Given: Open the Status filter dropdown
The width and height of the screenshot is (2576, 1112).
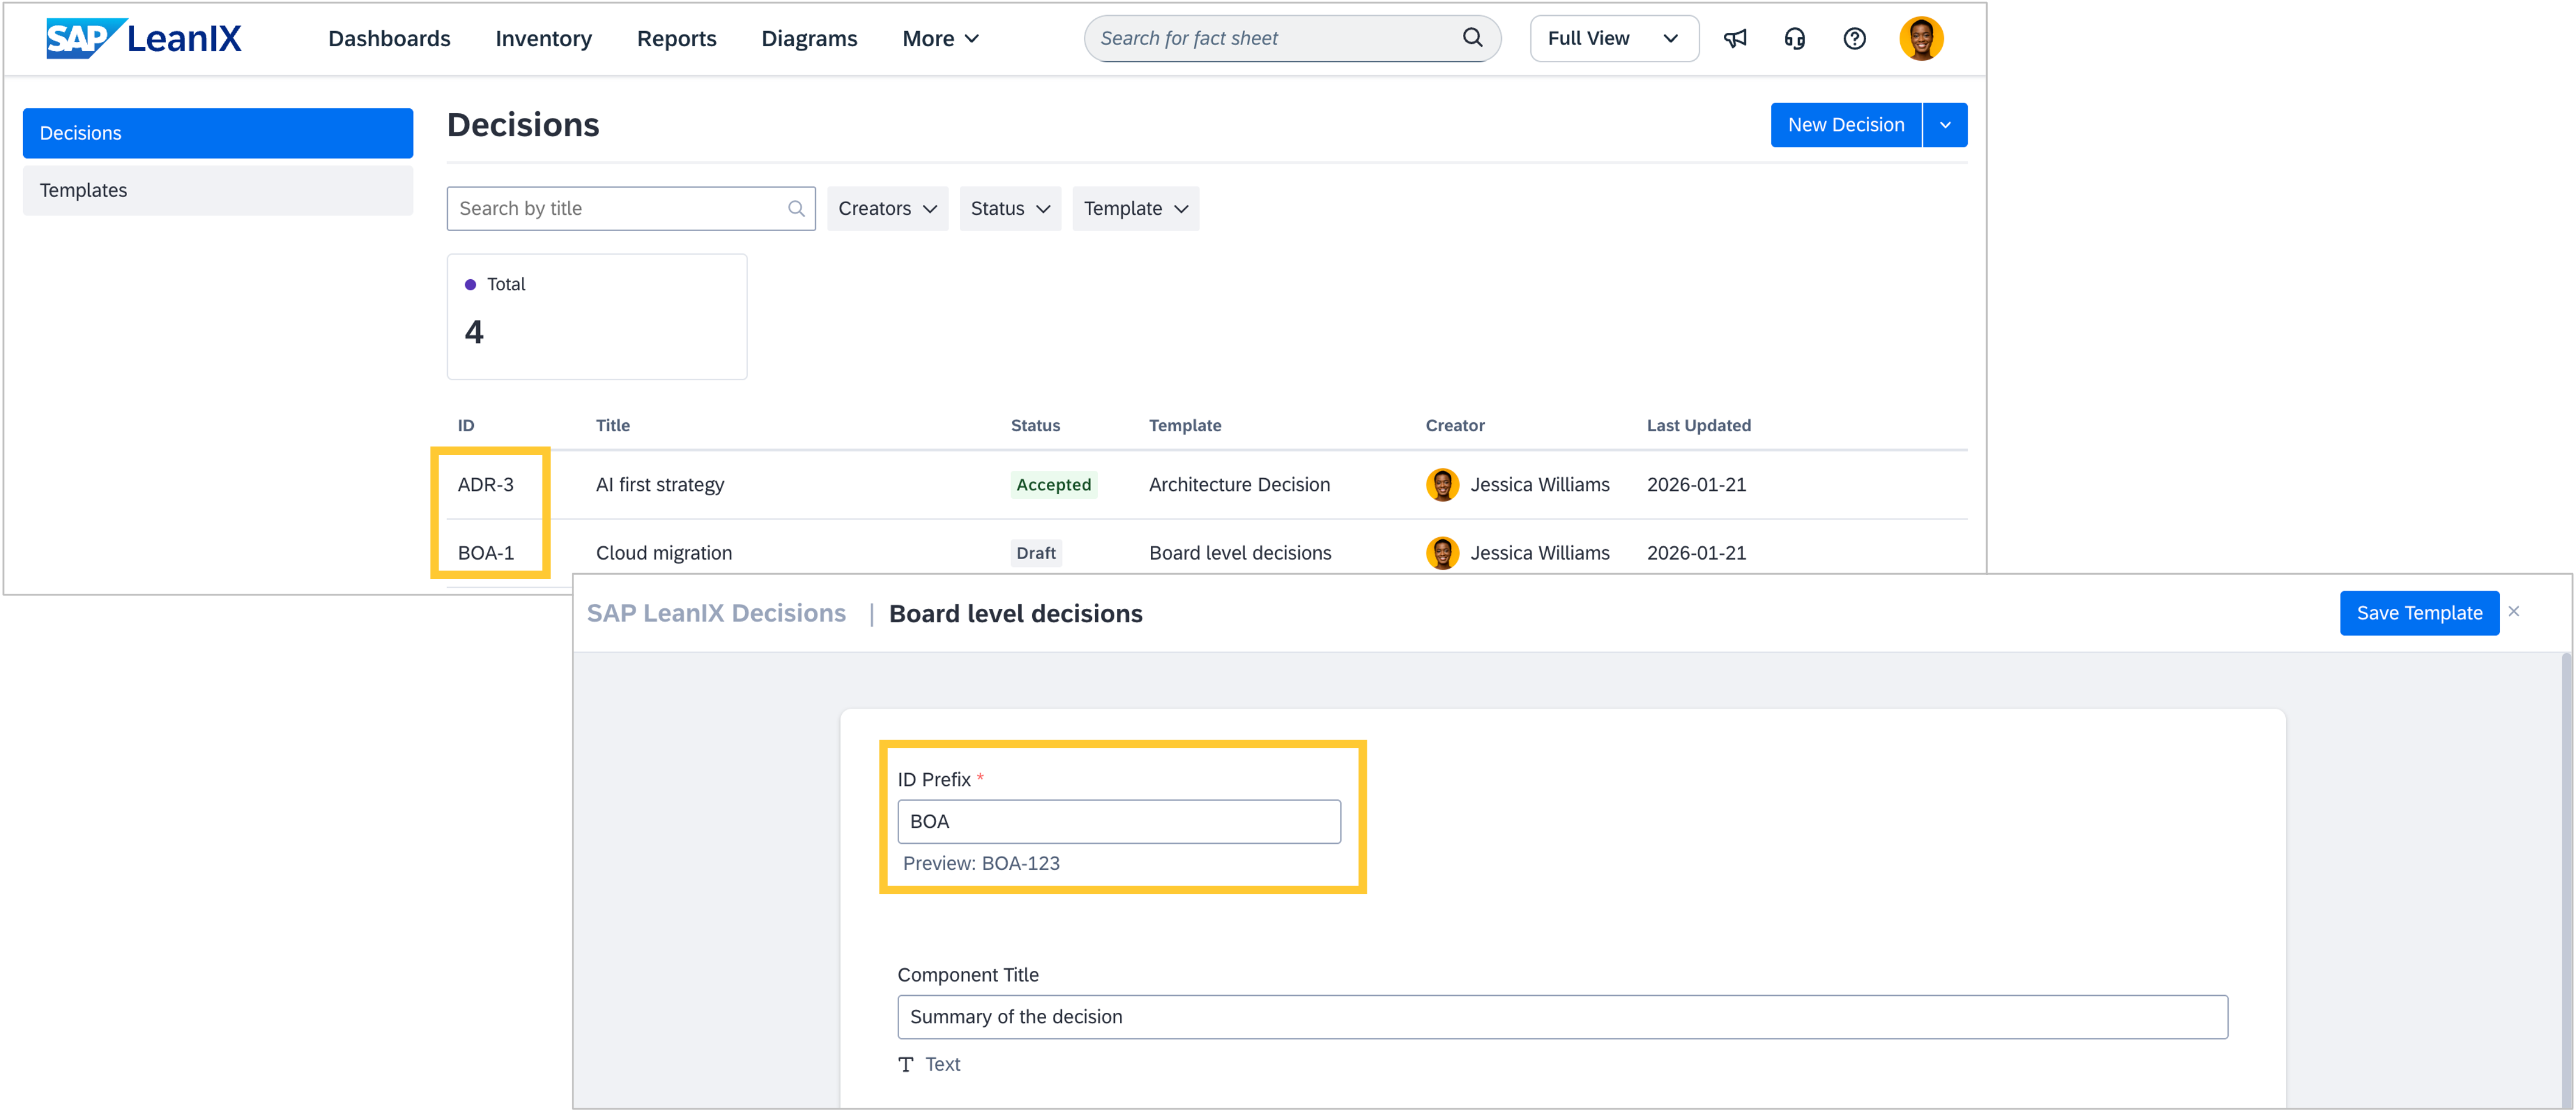Looking at the screenshot, I should pyautogui.click(x=1010, y=208).
